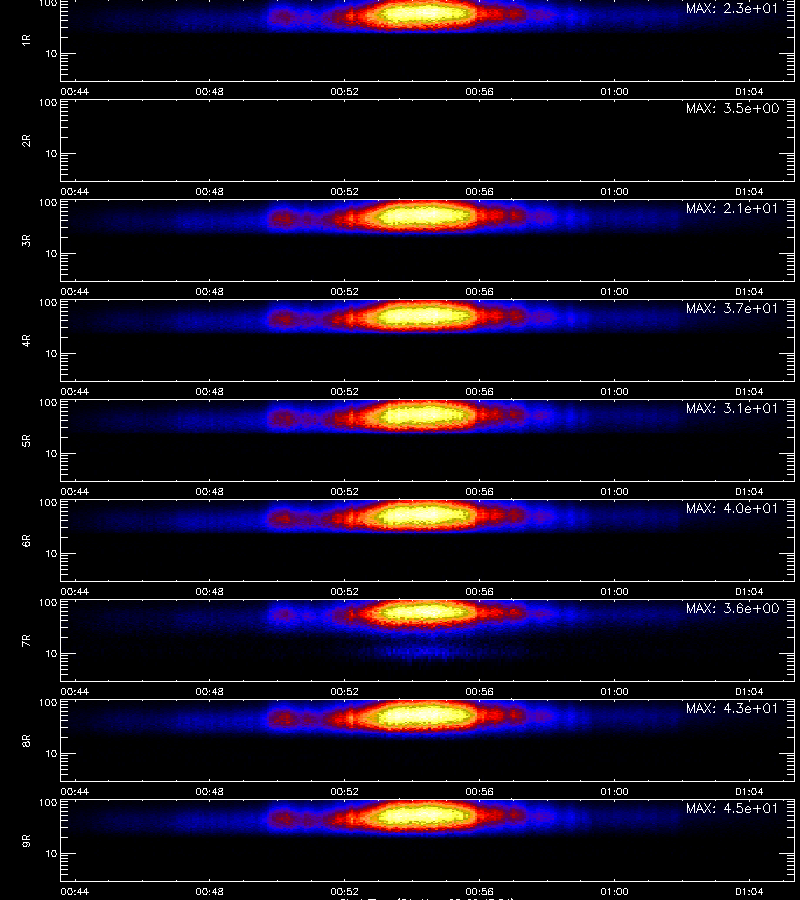This screenshot has width=800, height=900.
Task: Click the 'MAX: 2.3e+01' label in panel 1R
Action: (732, 9)
